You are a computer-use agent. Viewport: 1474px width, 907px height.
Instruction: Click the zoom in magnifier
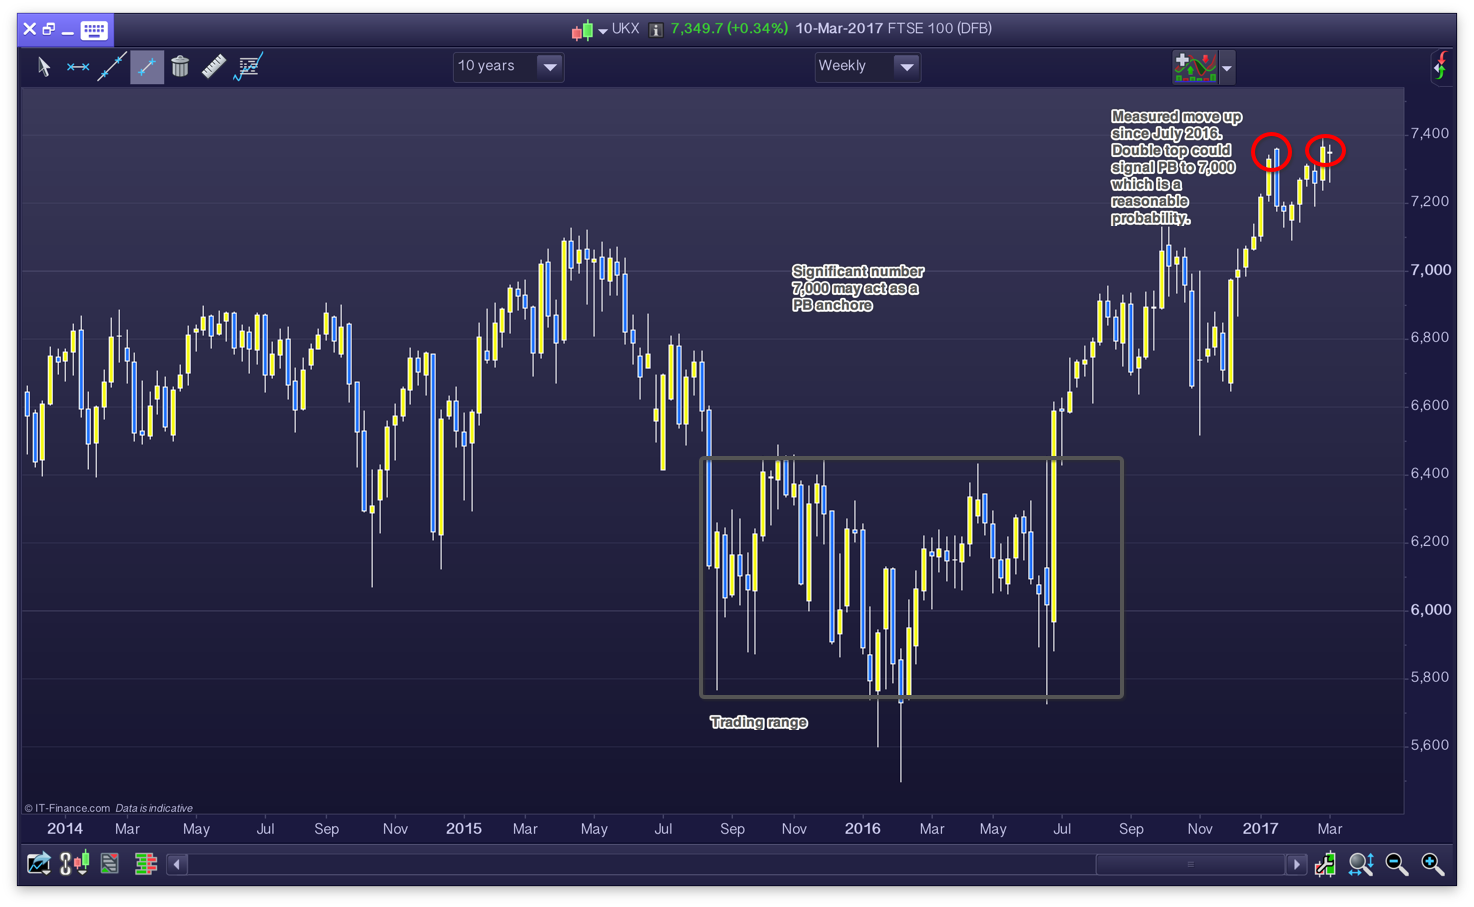[1432, 864]
